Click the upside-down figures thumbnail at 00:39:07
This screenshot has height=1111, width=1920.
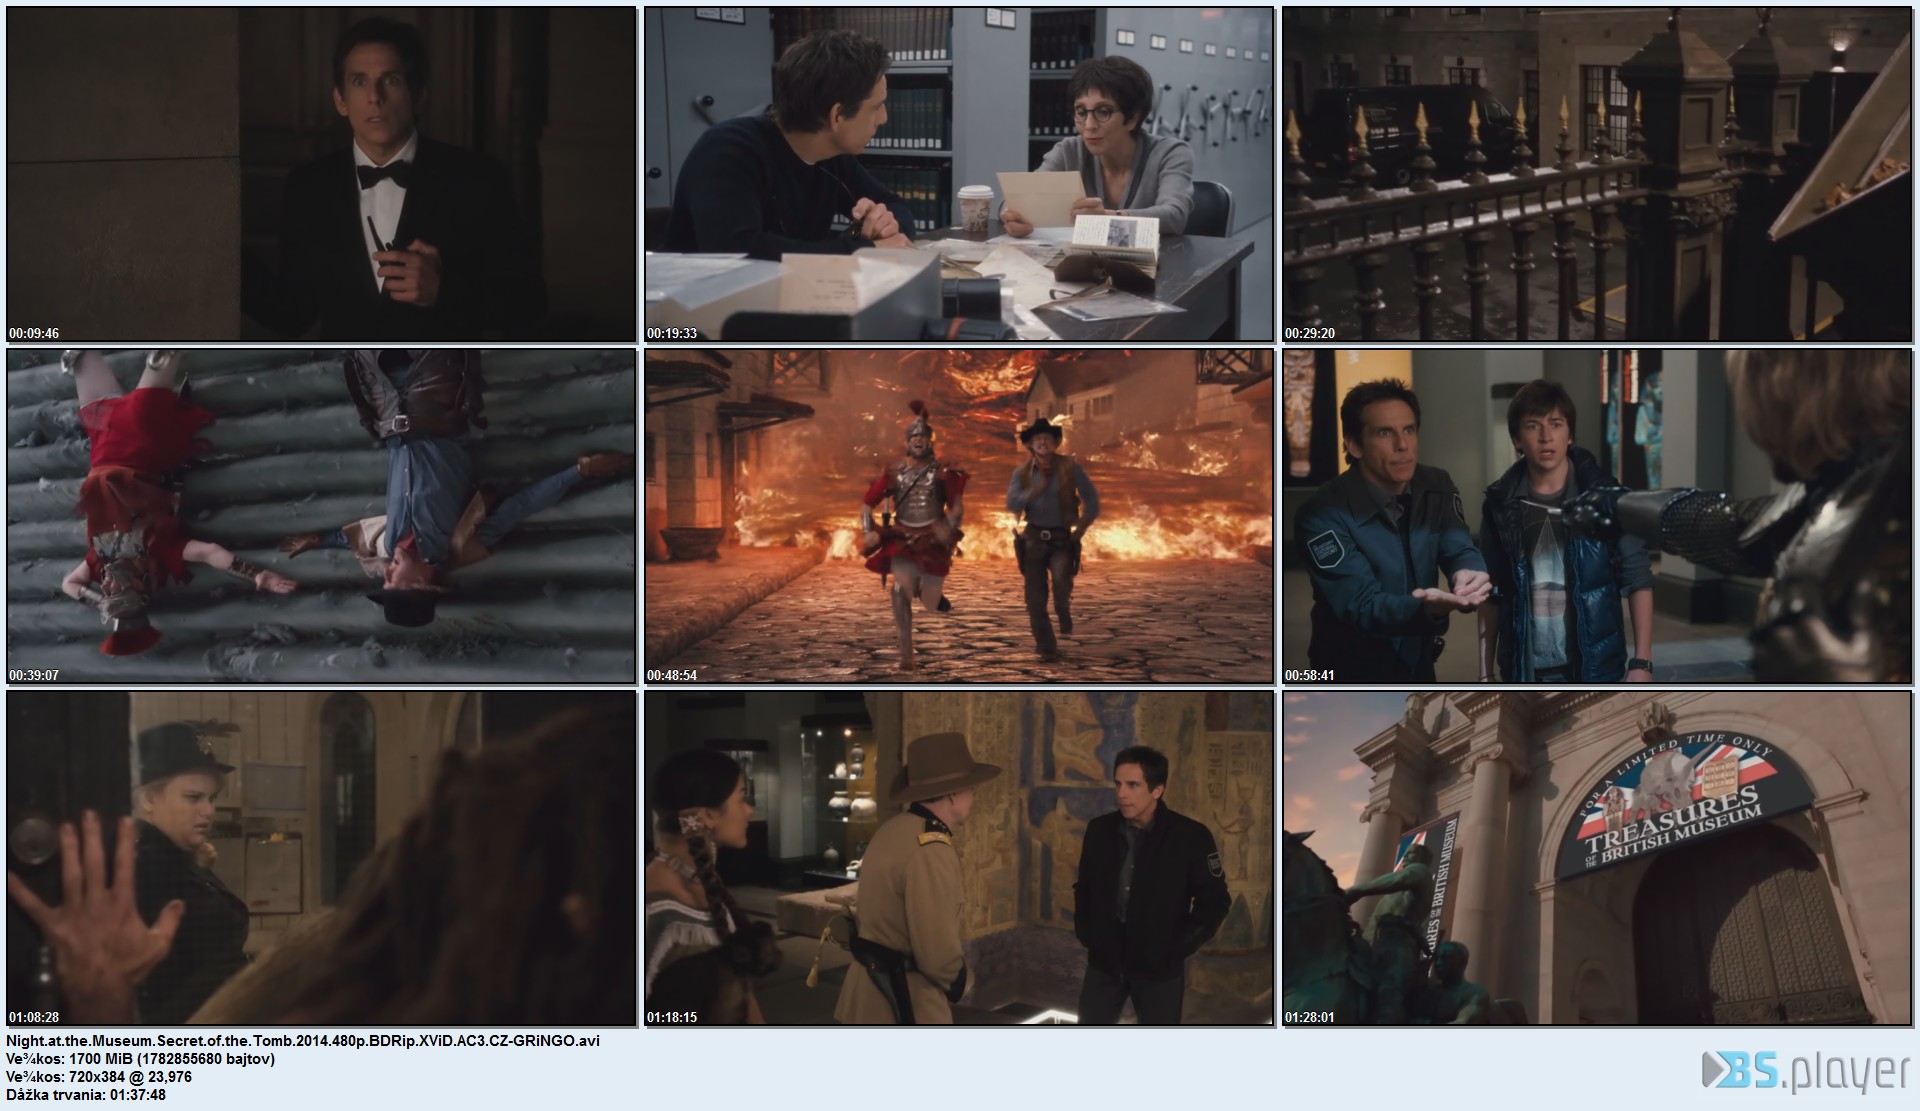pyautogui.click(x=321, y=516)
